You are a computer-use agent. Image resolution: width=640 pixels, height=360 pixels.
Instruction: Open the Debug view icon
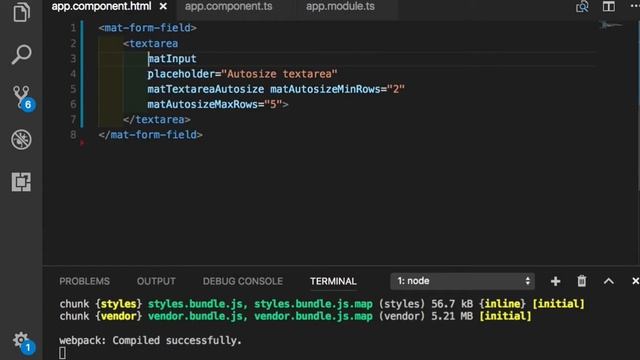[21, 140]
